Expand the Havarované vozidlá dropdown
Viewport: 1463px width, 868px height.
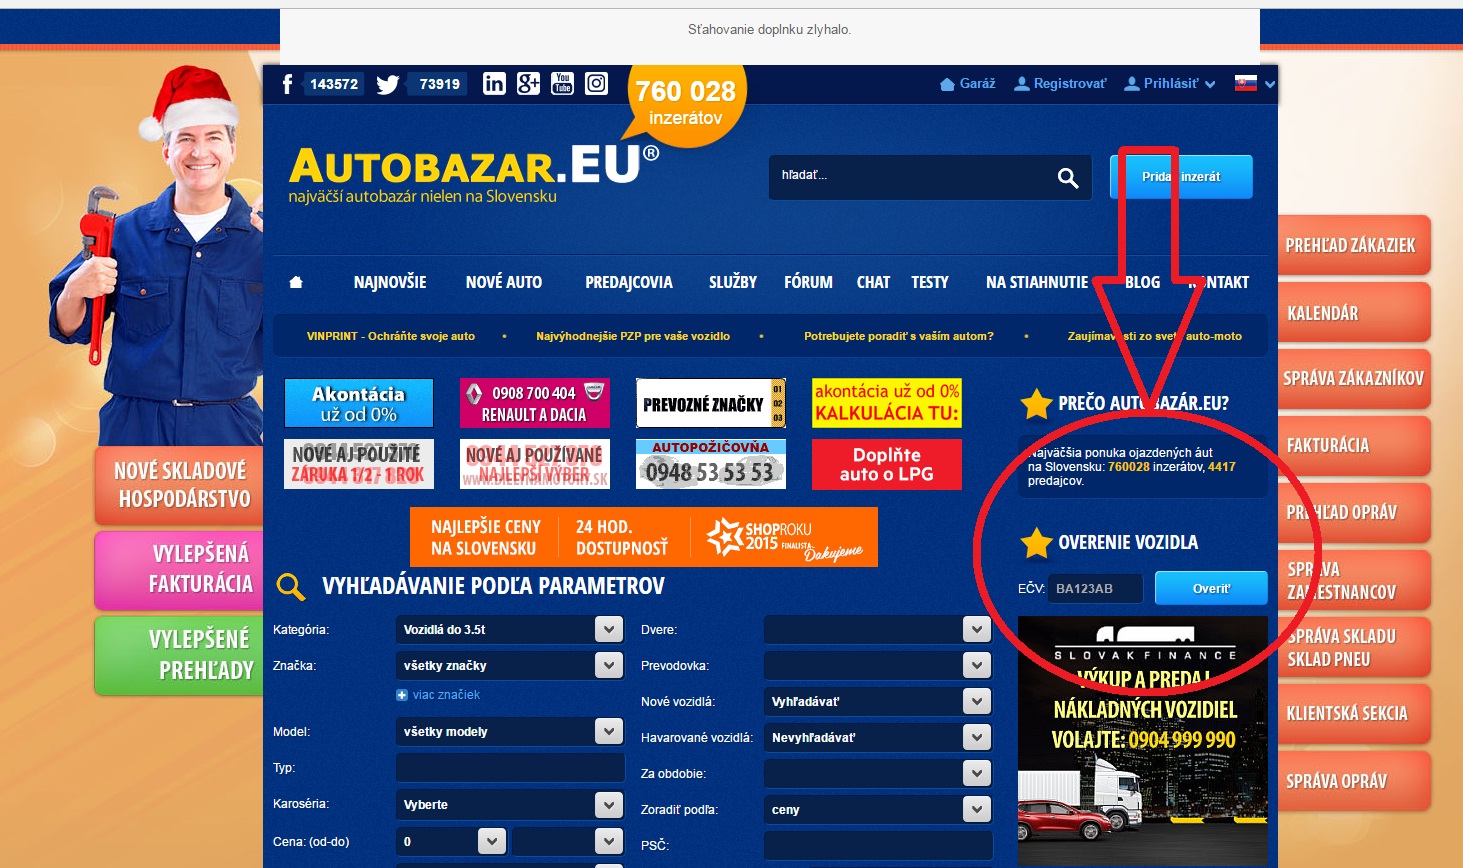(x=878, y=737)
